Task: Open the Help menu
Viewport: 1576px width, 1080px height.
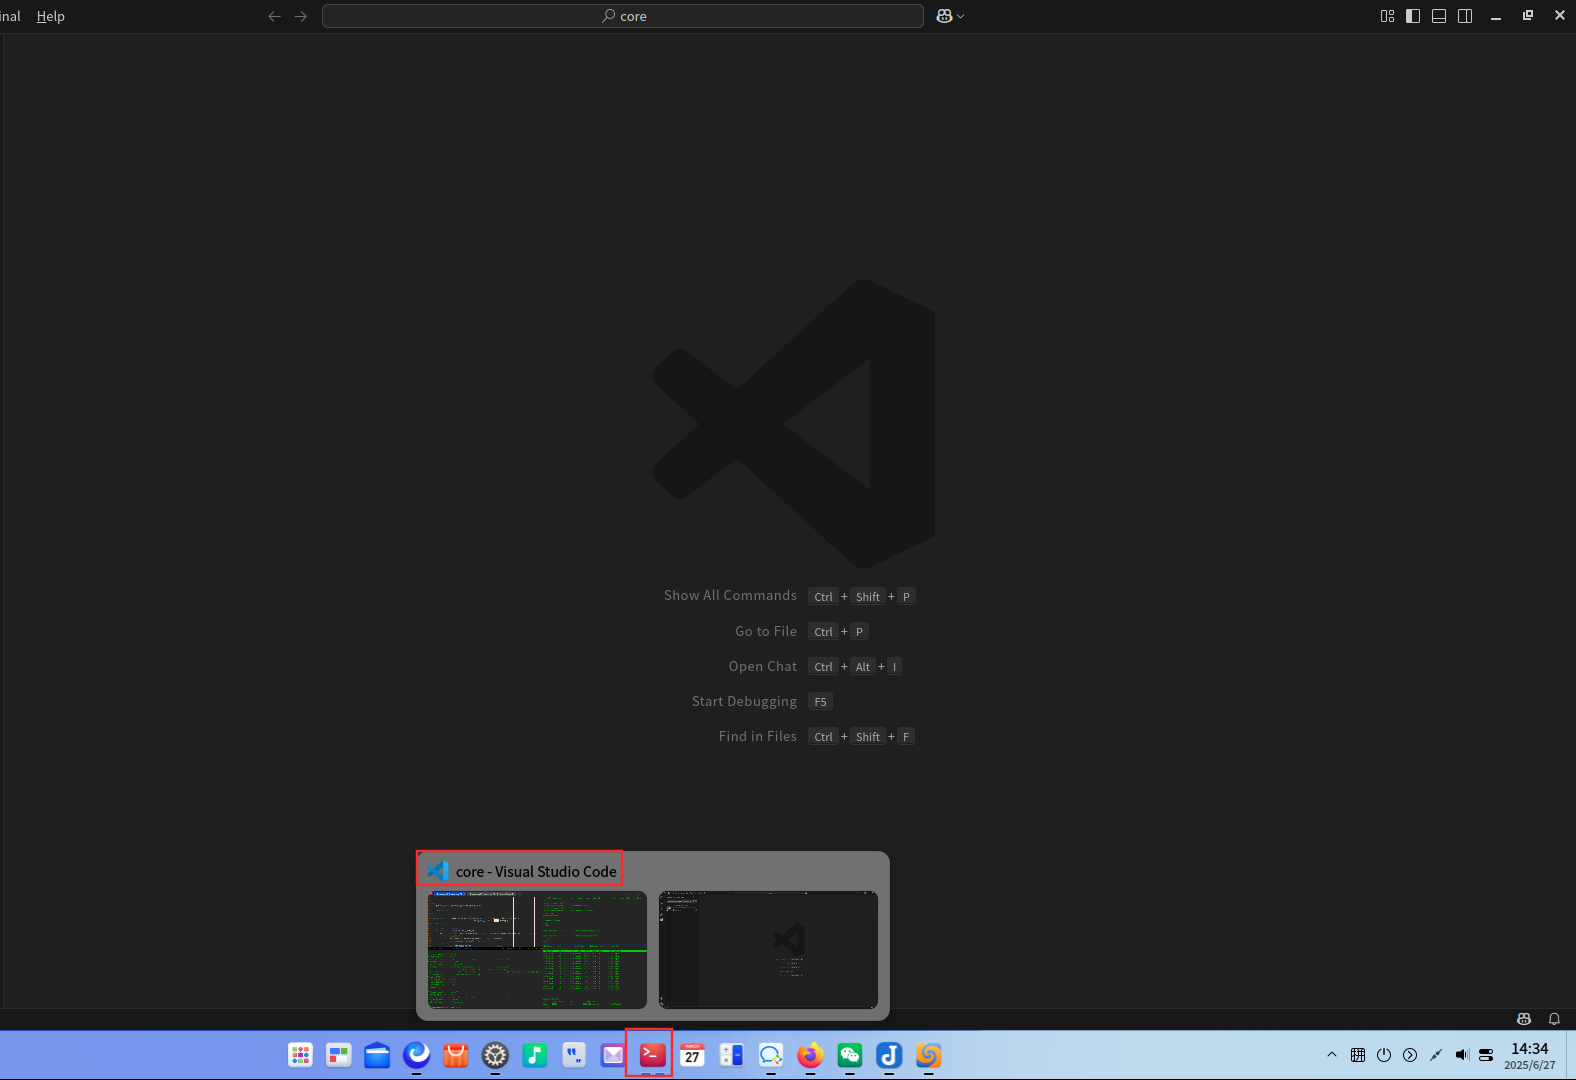Action: [50, 16]
